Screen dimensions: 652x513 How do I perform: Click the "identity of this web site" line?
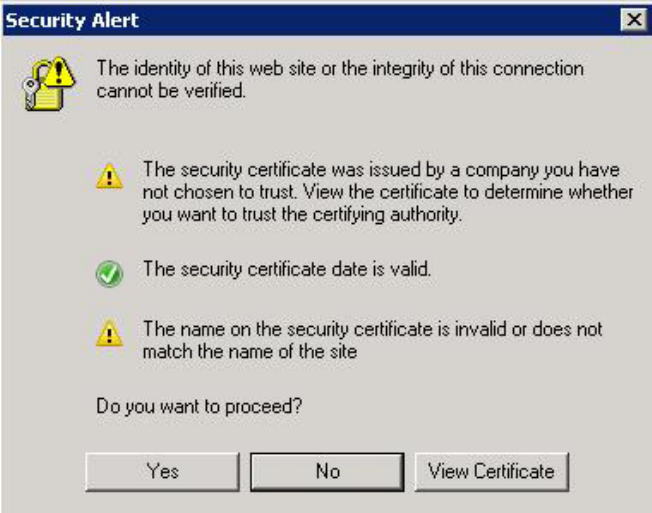(339, 70)
